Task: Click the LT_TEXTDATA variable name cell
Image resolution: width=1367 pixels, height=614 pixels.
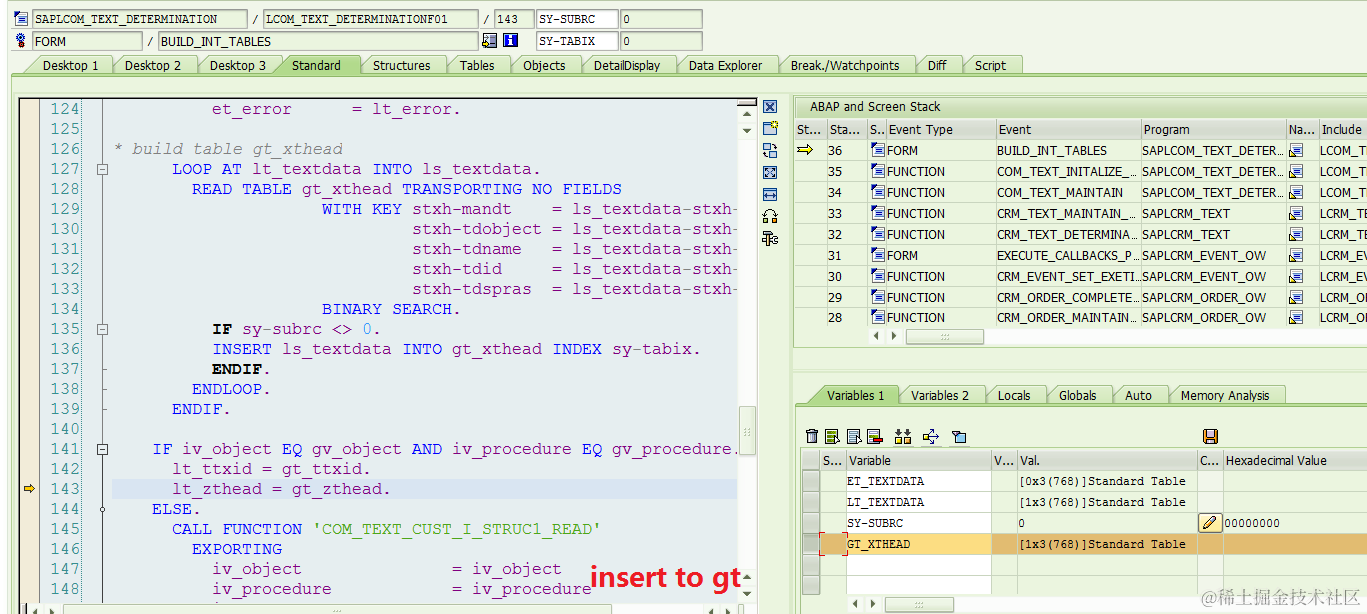Action: click(918, 502)
